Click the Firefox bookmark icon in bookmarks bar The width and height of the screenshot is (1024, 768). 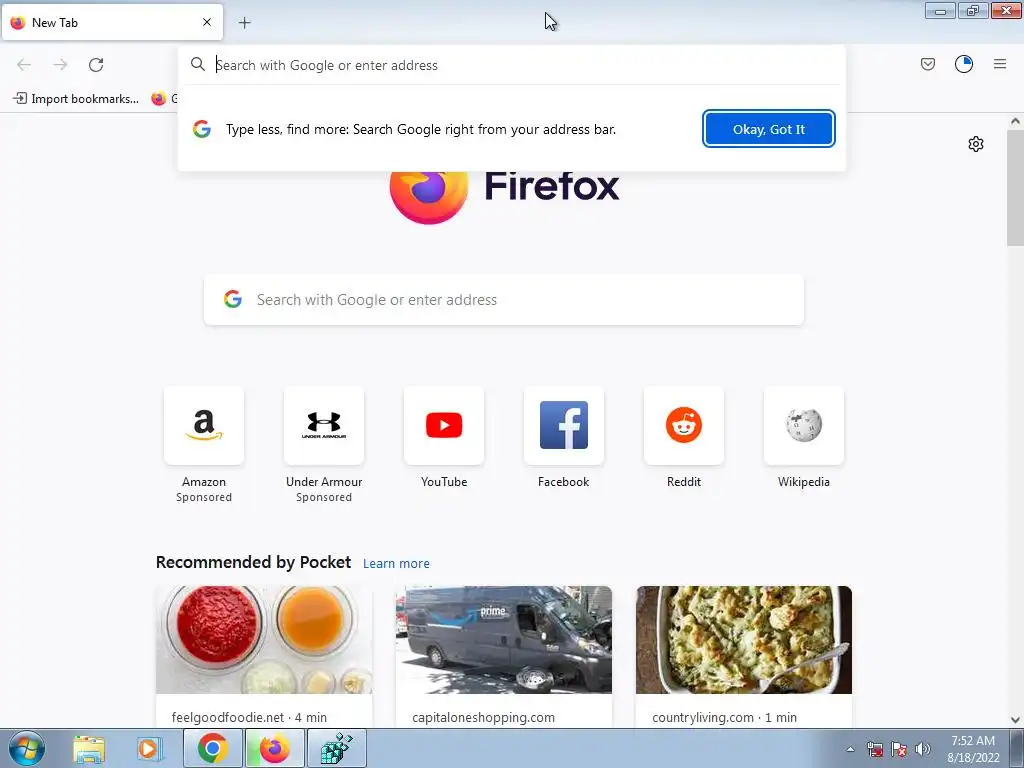click(159, 99)
